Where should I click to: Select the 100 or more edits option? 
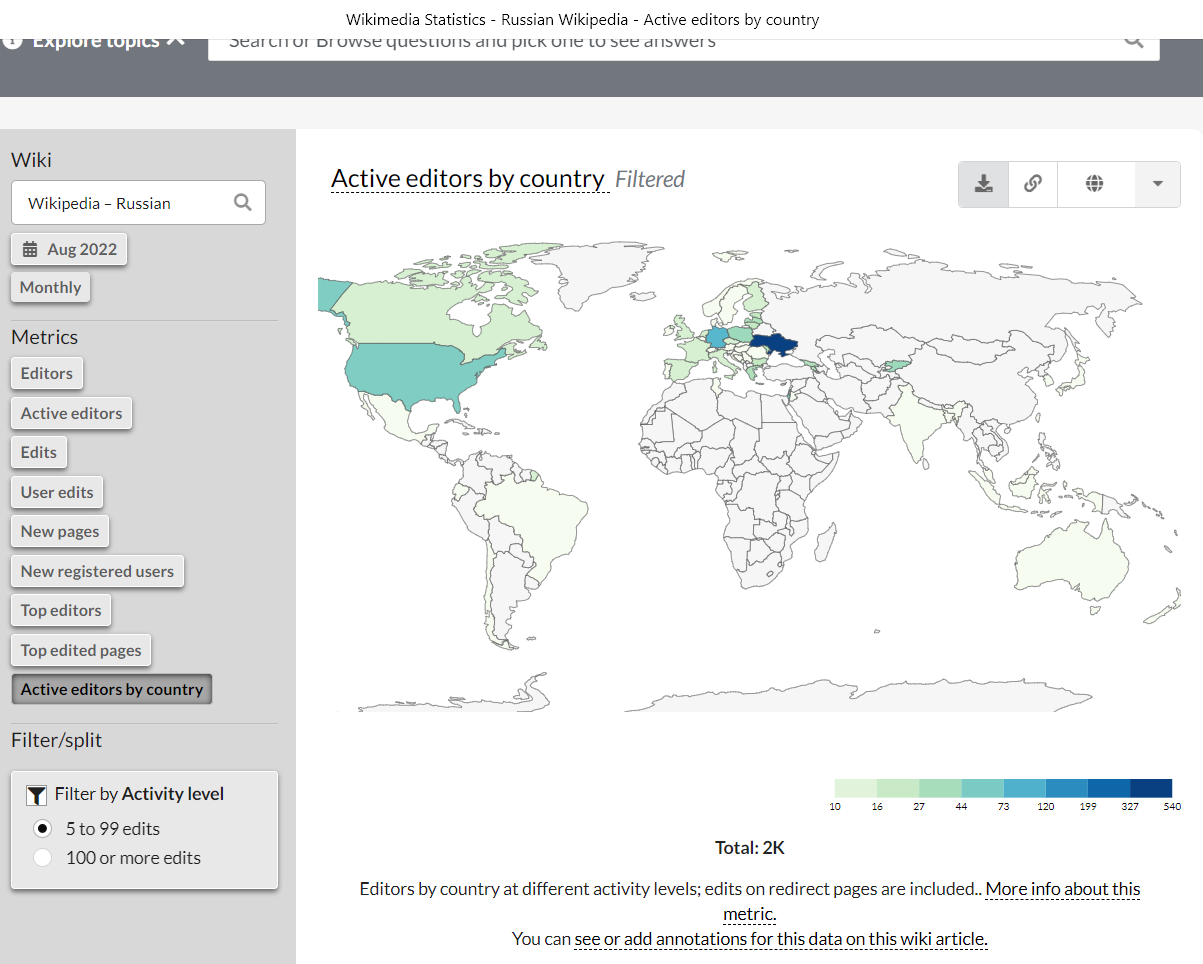pyautogui.click(x=43, y=857)
